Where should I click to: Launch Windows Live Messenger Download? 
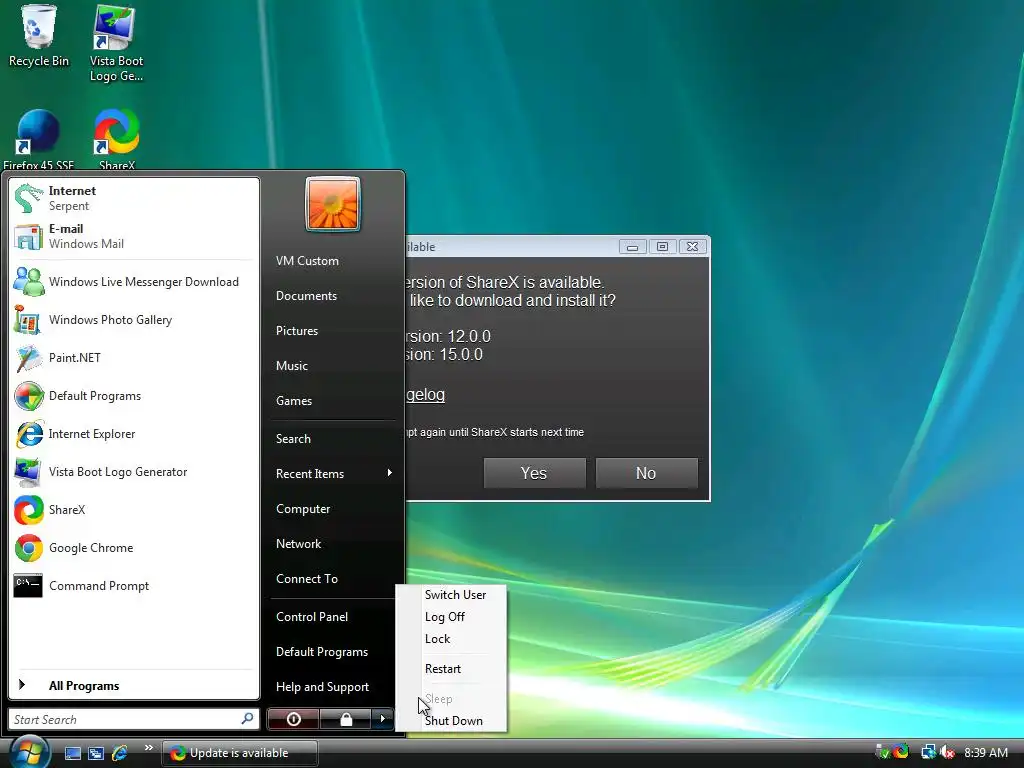tap(134, 281)
